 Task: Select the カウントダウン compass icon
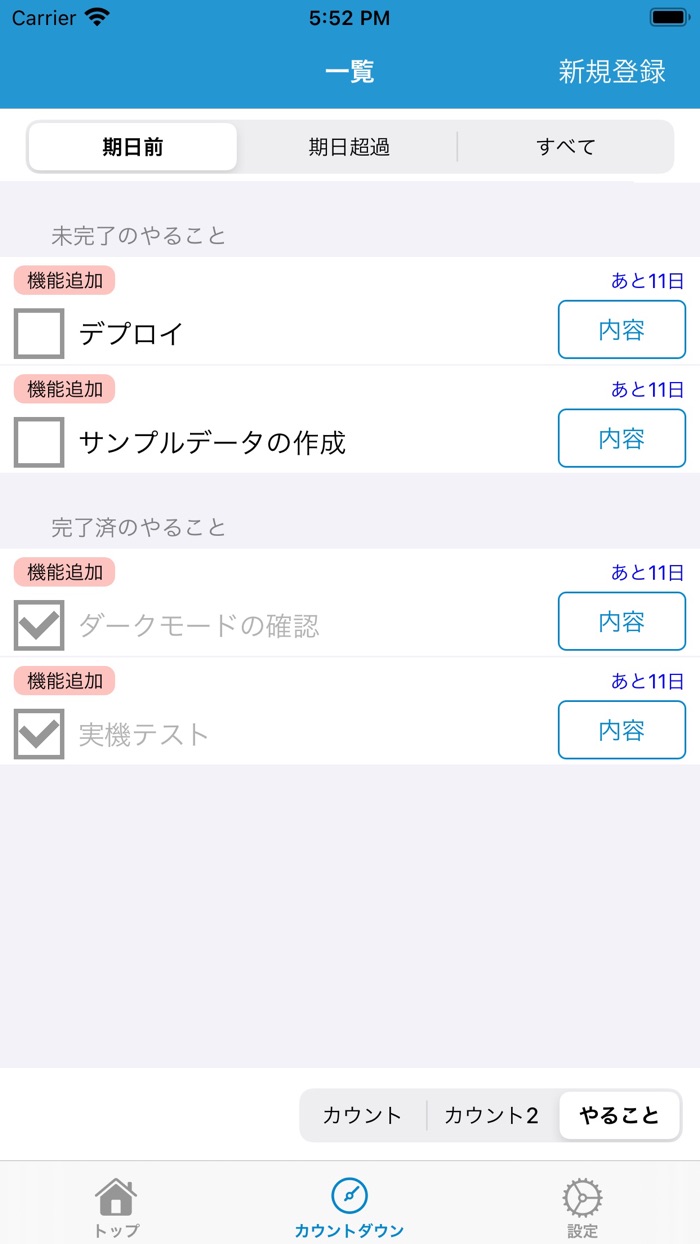pyautogui.click(x=349, y=1203)
